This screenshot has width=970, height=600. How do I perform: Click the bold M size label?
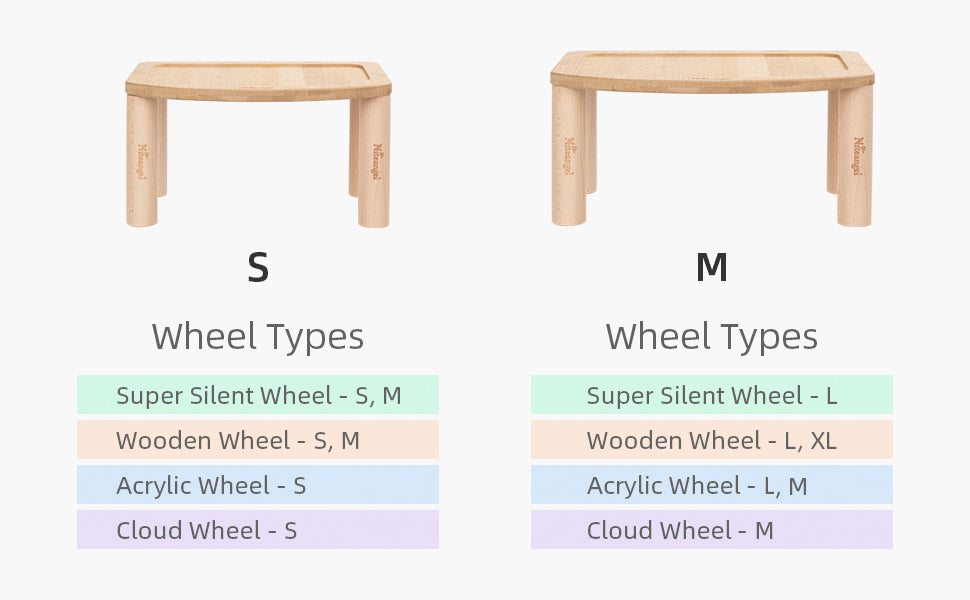click(711, 267)
